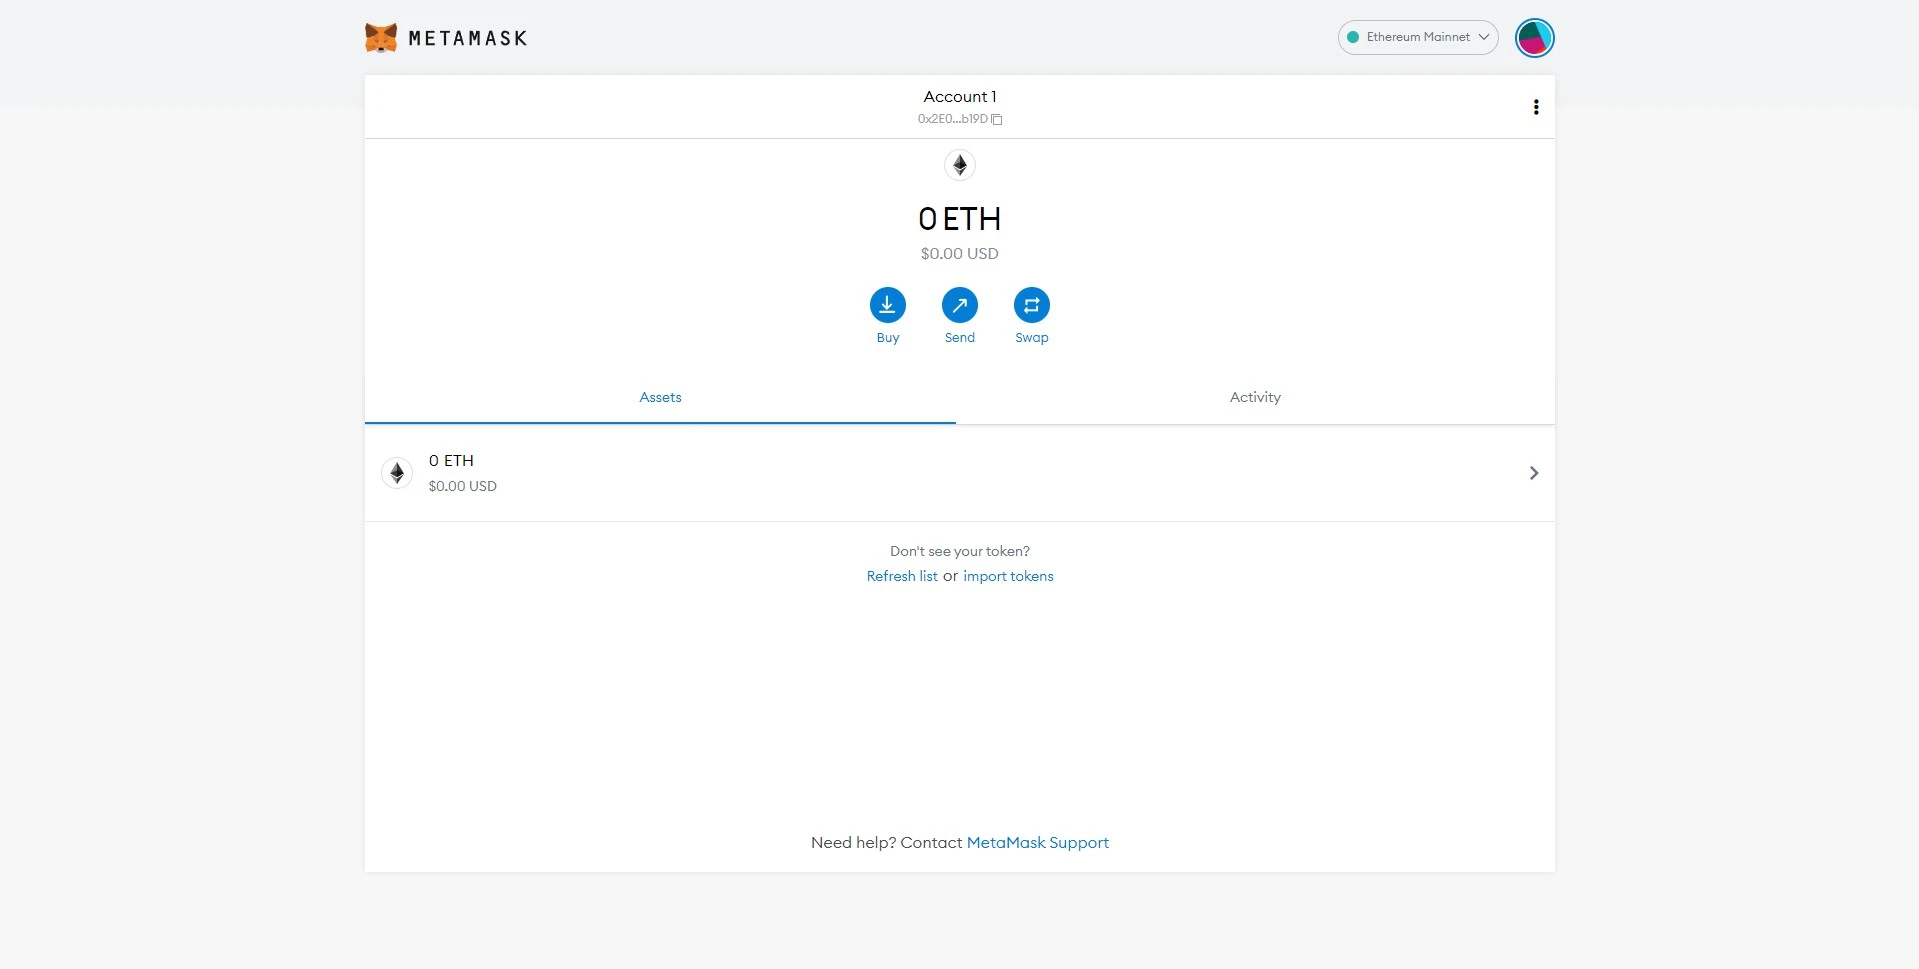
Task: Click the large 0 ETH balance
Action: (x=960, y=219)
